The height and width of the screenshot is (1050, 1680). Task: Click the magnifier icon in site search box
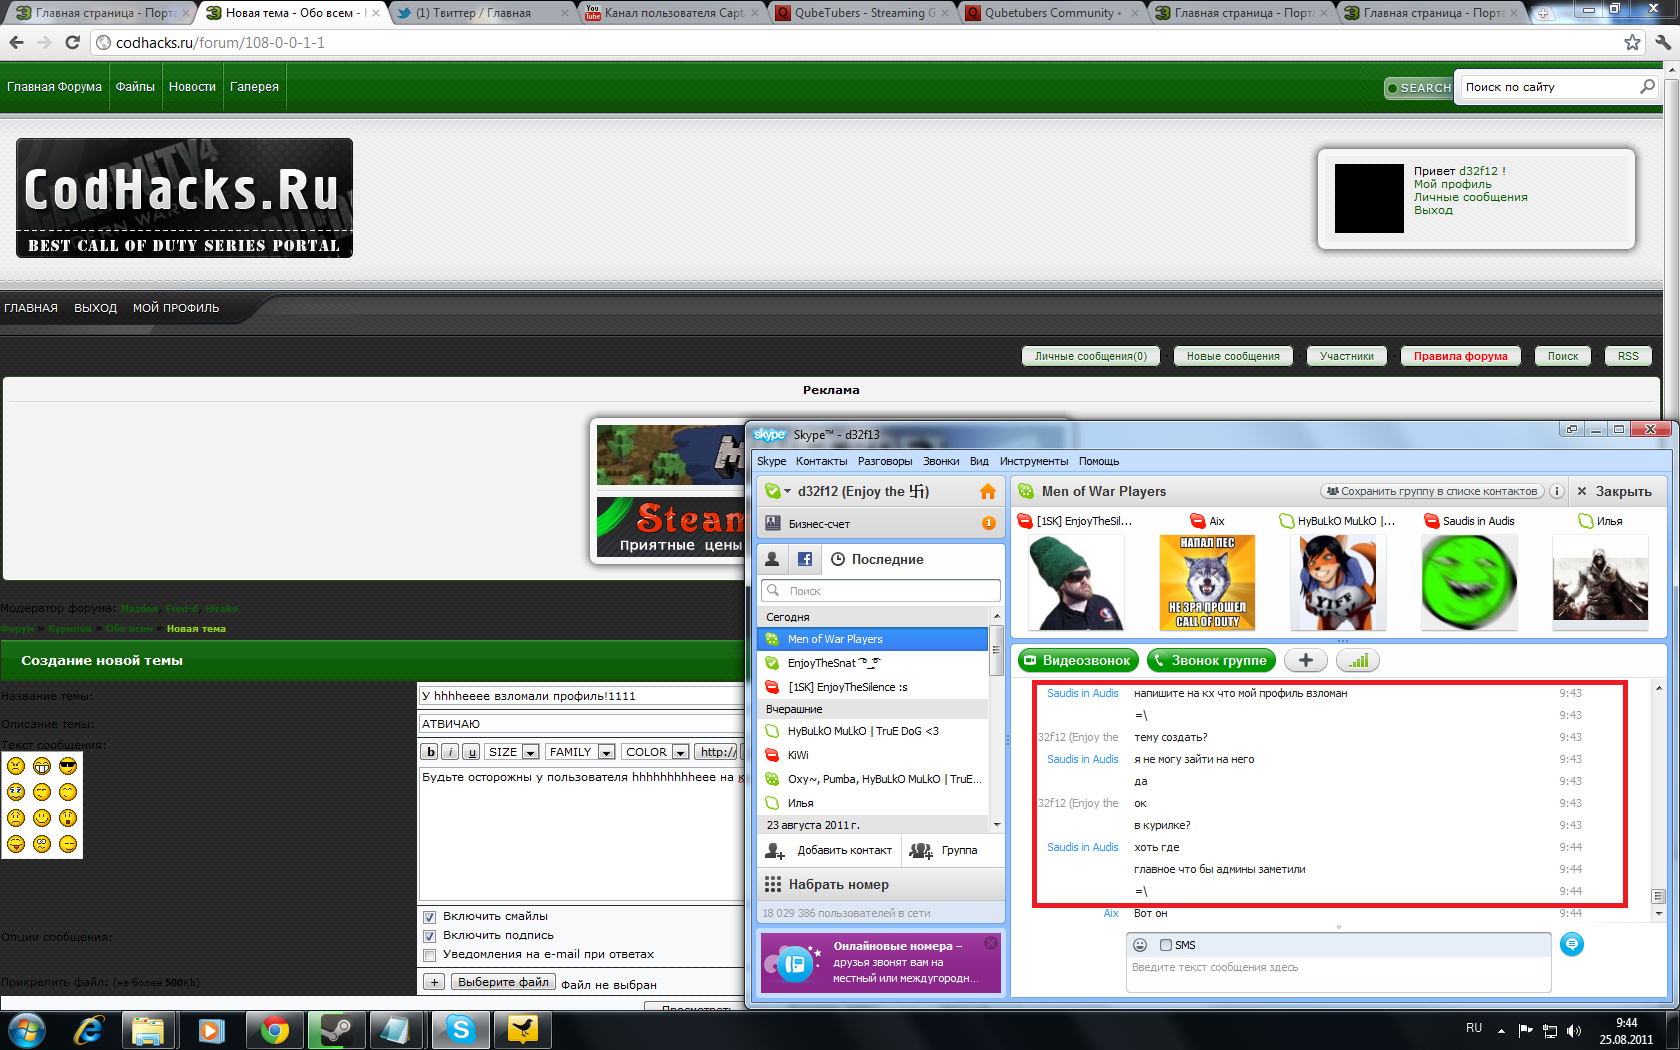tap(1646, 87)
